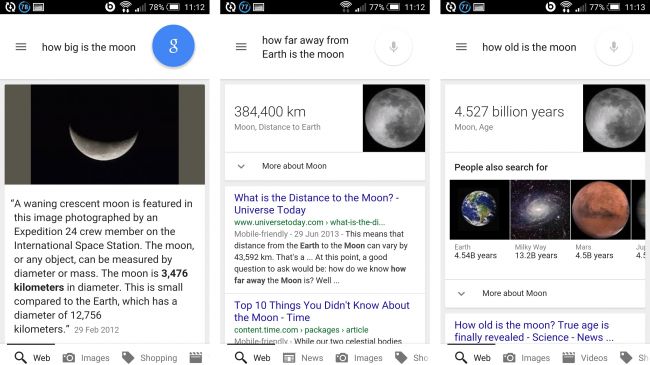This screenshot has width=650, height=365.
Task: Tap the waning crescent moon image
Action: coord(105,134)
